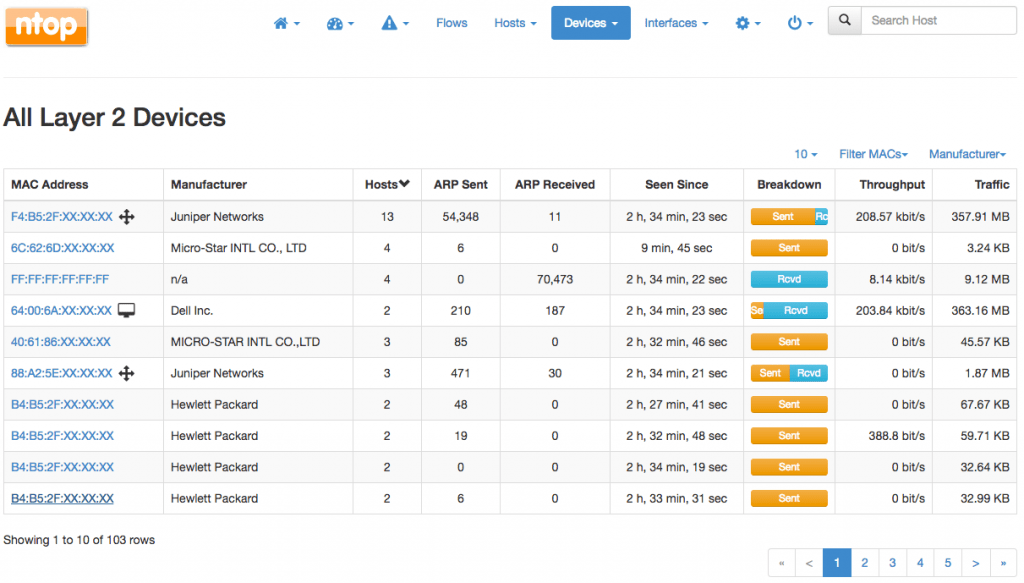Open the rows-per-page 10 dropdown
This screenshot has height=583, width=1024.
point(805,154)
